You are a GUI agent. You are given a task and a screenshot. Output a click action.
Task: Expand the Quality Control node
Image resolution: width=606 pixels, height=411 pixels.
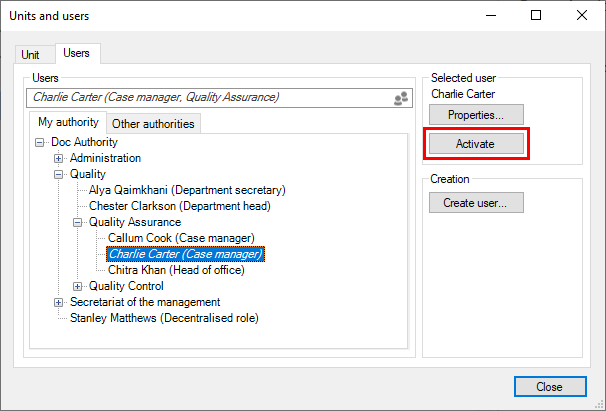tap(78, 286)
